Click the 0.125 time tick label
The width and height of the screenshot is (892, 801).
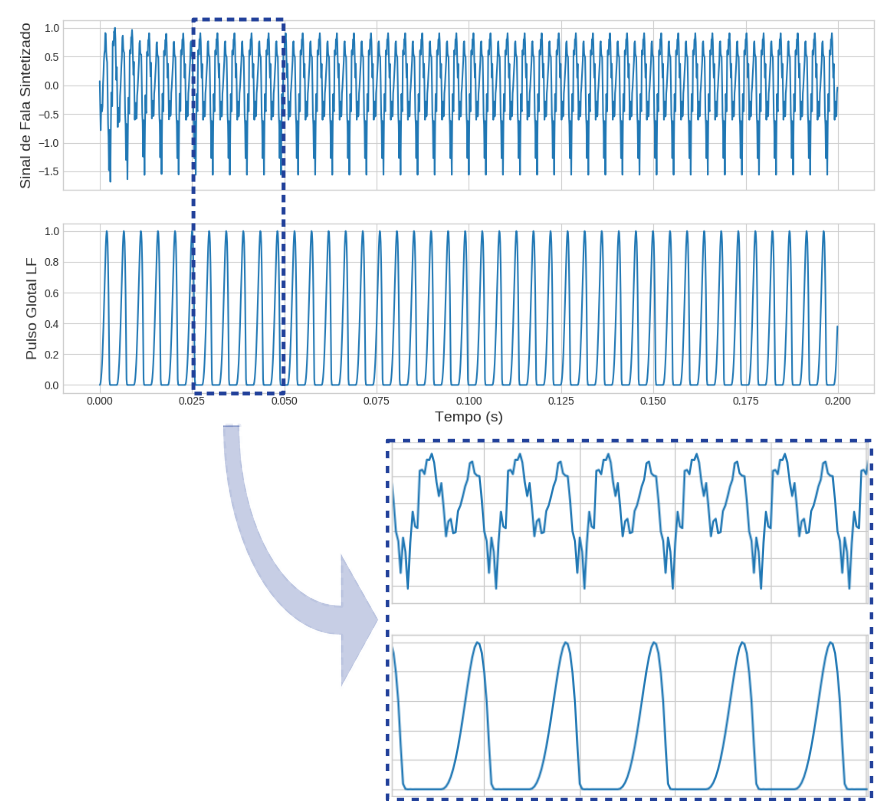[561, 400]
